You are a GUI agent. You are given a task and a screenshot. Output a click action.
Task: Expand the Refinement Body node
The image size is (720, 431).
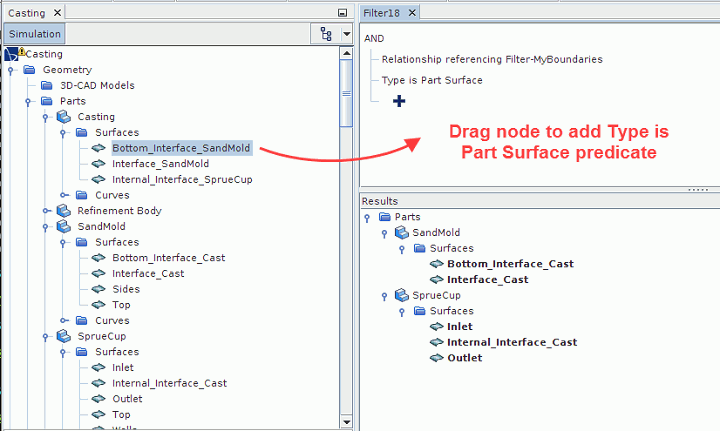coord(46,211)
